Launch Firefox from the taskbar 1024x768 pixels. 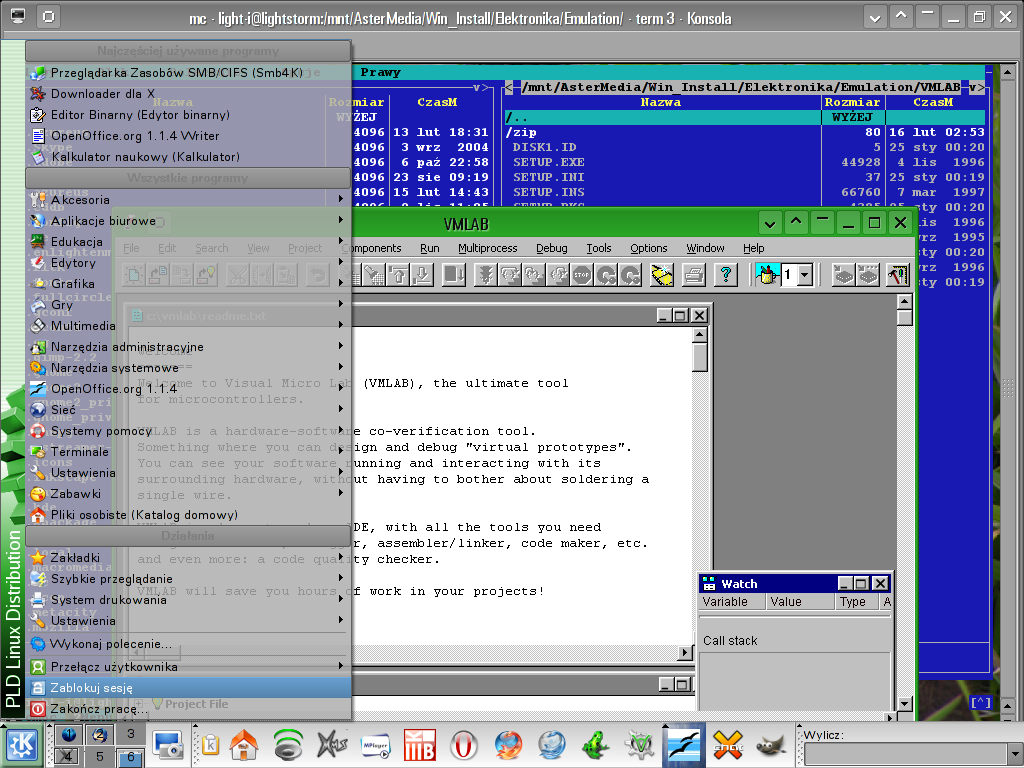[508, 745]
